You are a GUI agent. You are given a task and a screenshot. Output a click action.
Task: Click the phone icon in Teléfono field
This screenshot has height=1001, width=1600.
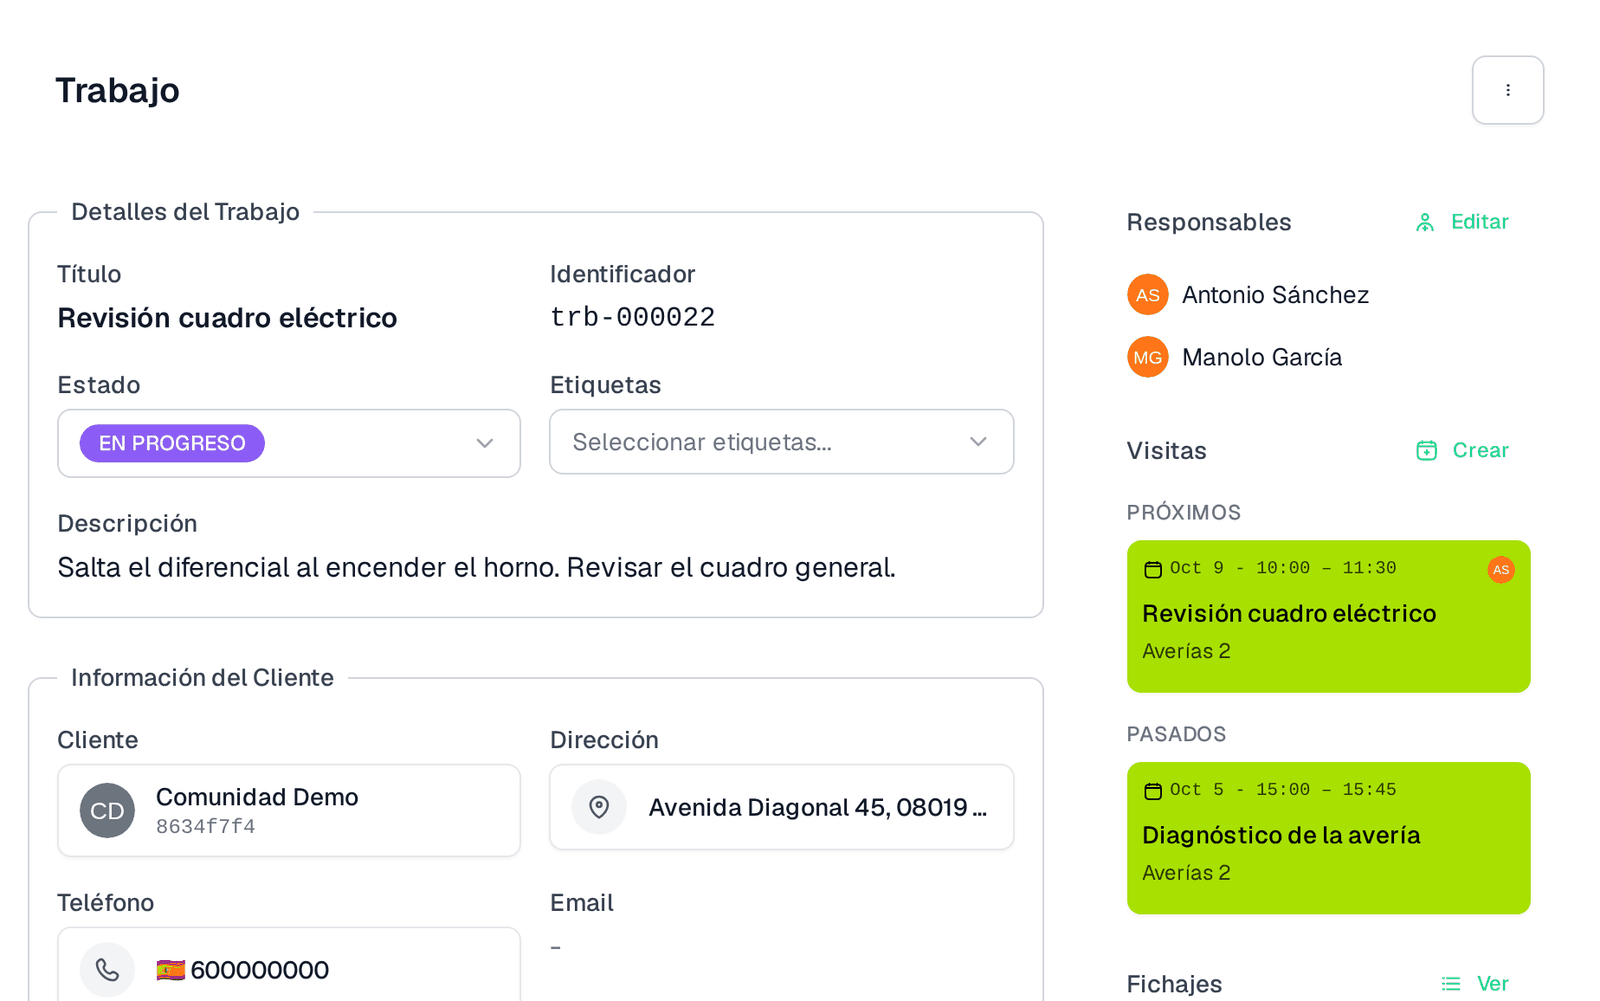point(107,969)
